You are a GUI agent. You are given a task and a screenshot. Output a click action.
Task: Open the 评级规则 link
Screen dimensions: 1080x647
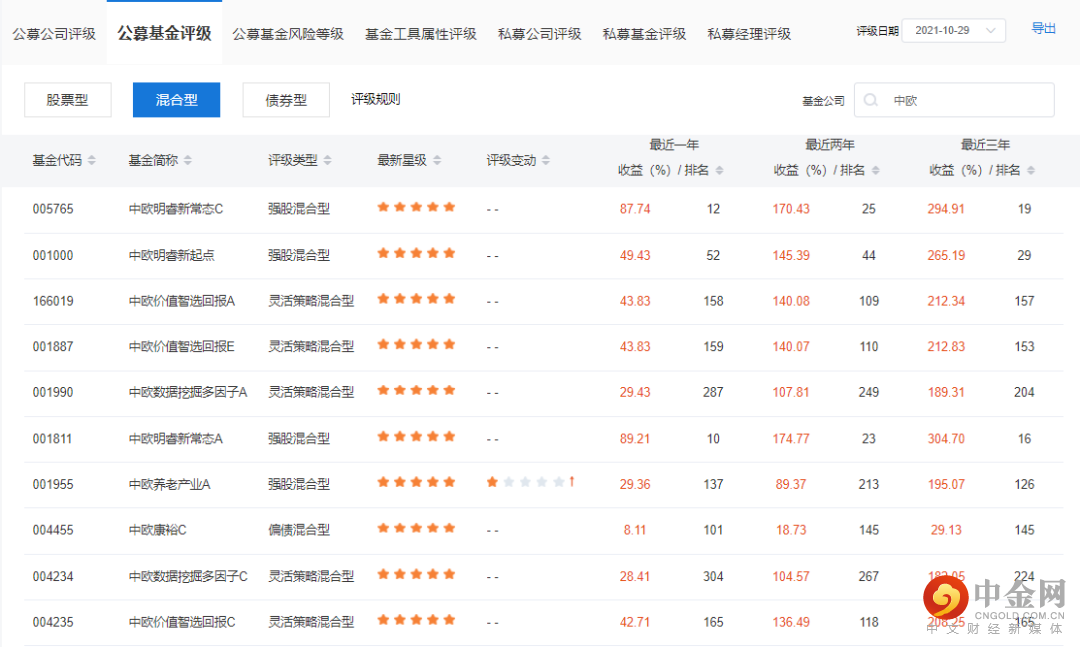click(x=375, y=99)
